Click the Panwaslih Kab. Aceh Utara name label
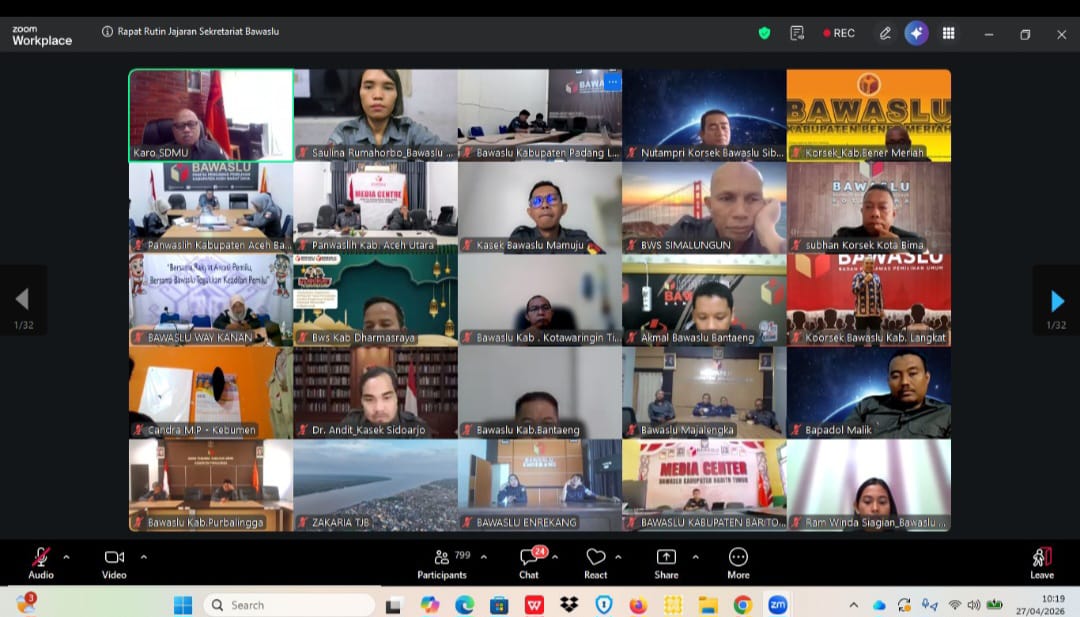The height and width of the screenshot is (617, 1080). [x=373, y=245]
